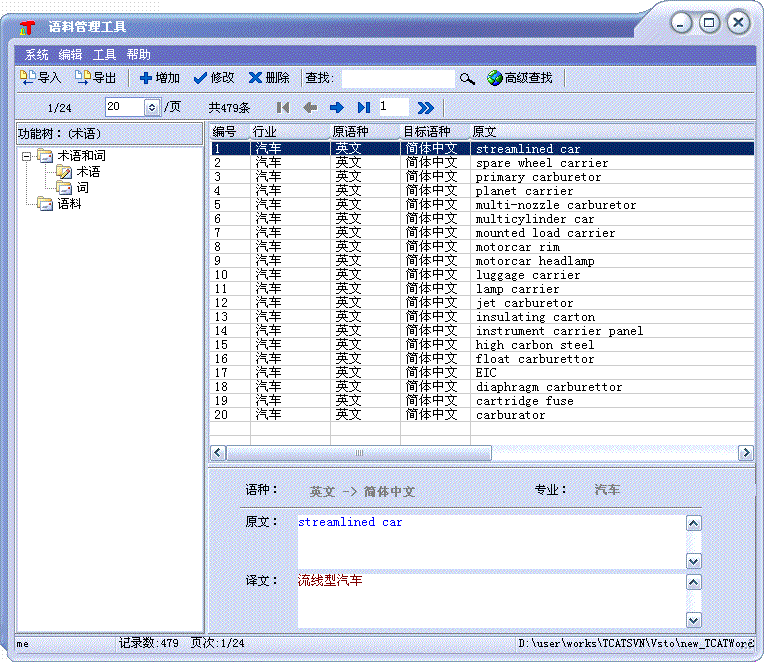Go to last page arrow
The image size is (764, 662).
364,108
